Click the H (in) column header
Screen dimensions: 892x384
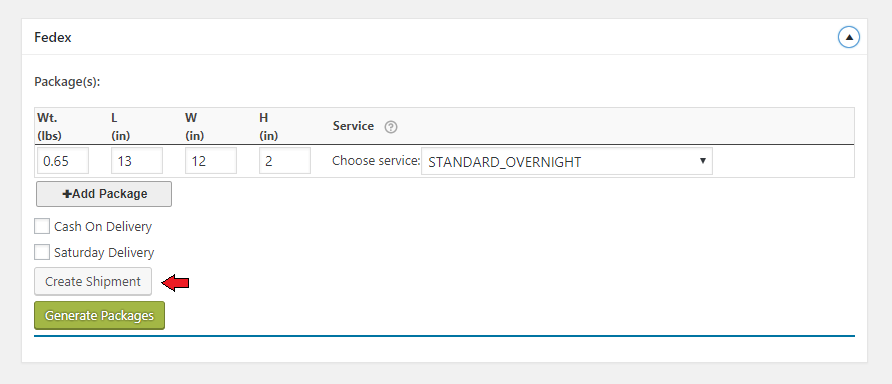click(x=269, y=127)
